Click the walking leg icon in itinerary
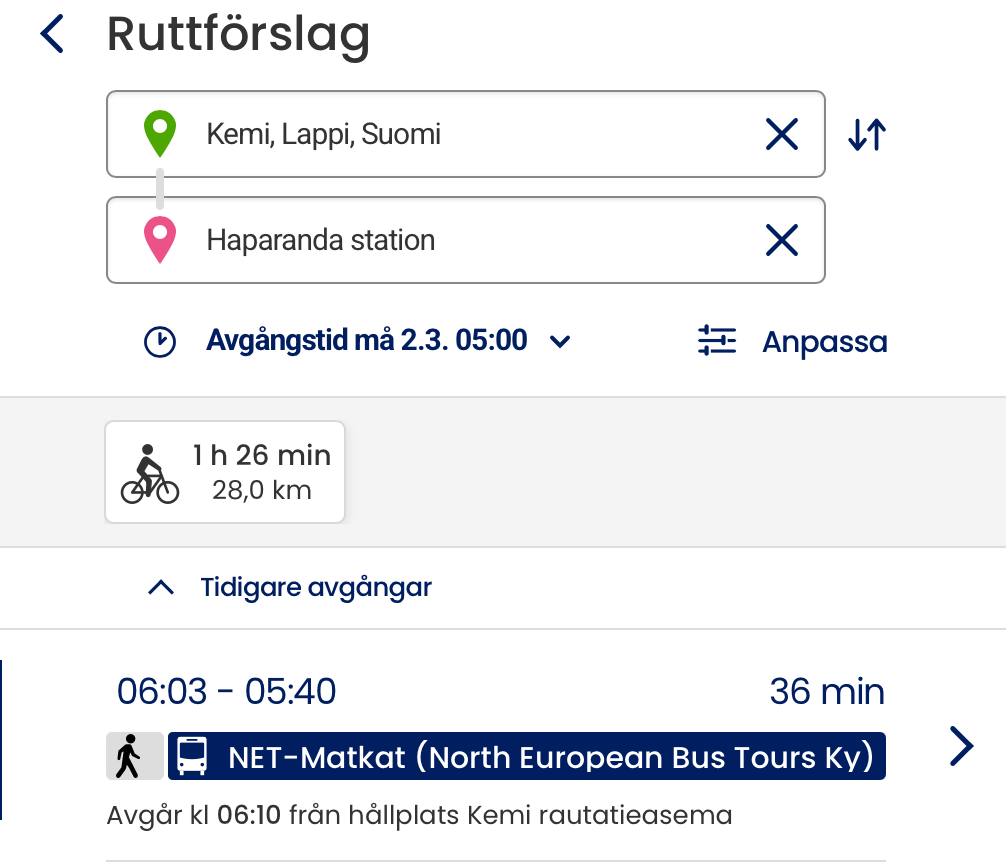The height and width of the screenshot is (866, 1006). 134,756
